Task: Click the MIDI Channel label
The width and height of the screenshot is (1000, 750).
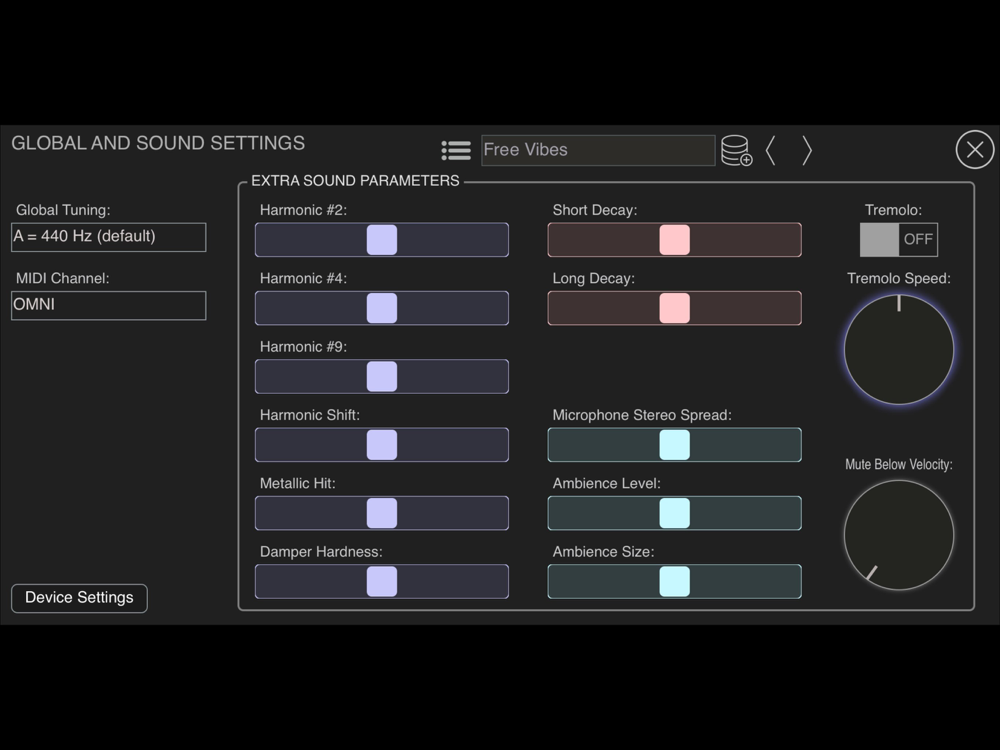Action: (x=62, y=278)
